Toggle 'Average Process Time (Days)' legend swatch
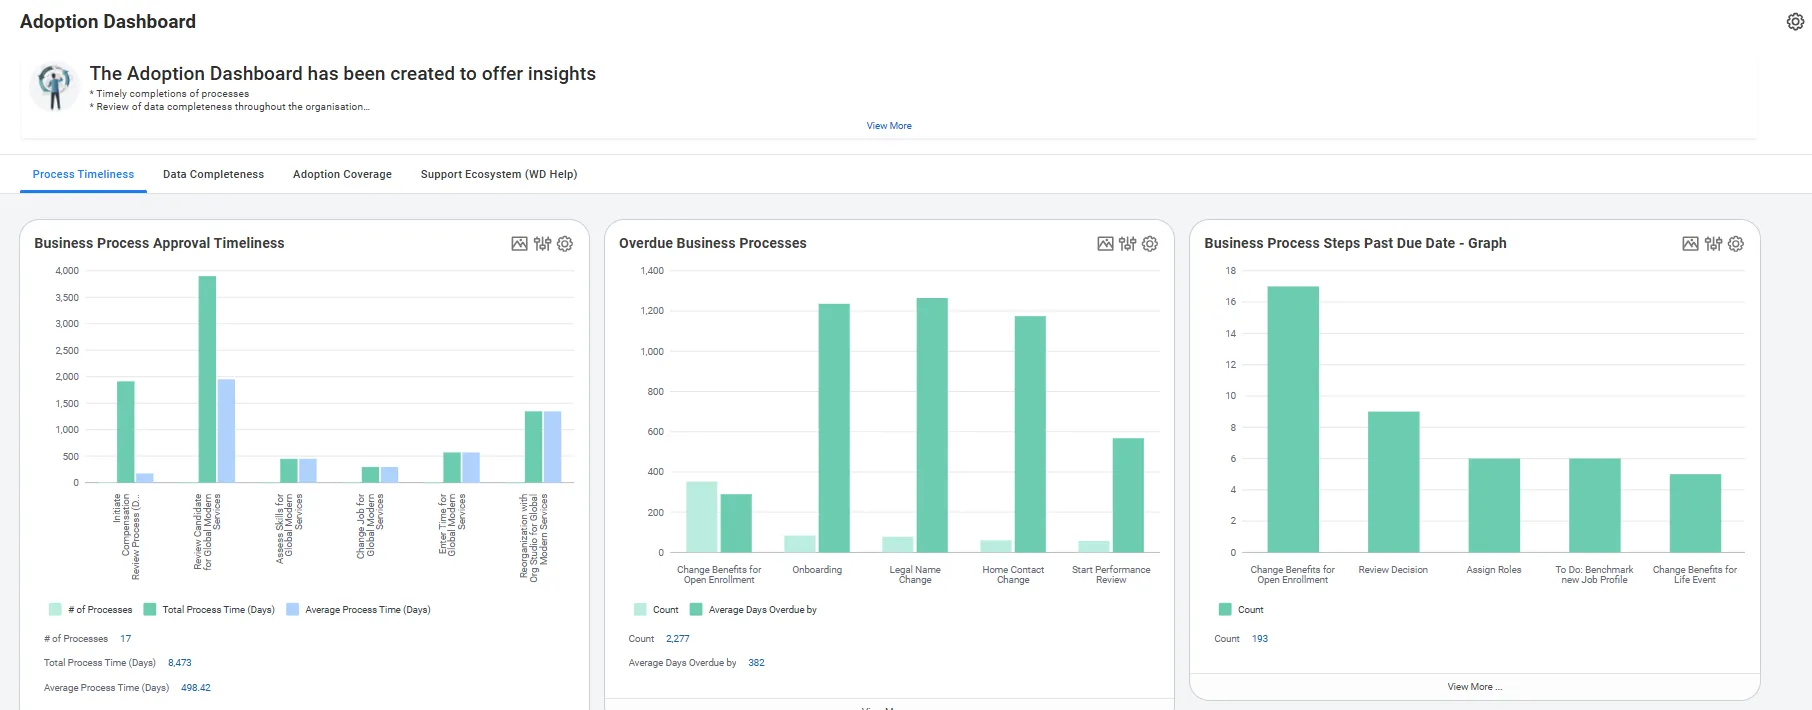The image size is (1812, 710). 293,609
